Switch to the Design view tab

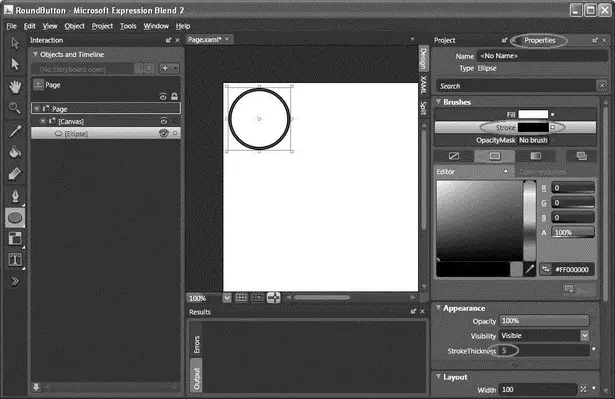pyautogui.click(x=423, y=59)
